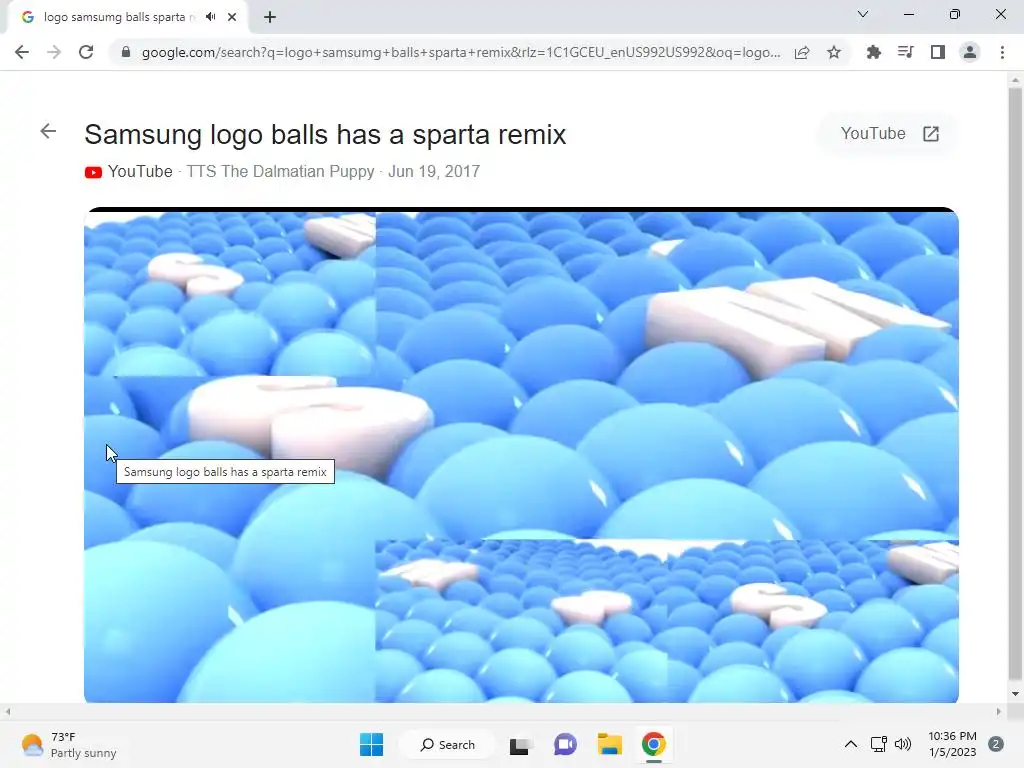
Task: Click the Chrome icon on the taskbar
Action: 653,744
